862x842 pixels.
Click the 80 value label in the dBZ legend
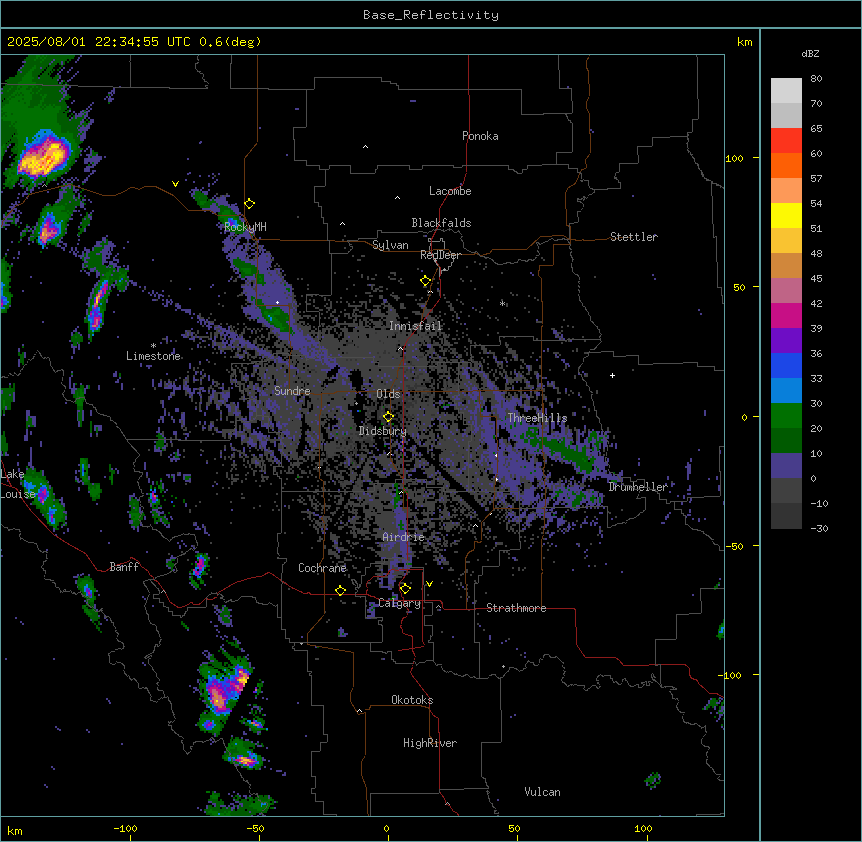(x=816, y=79)
